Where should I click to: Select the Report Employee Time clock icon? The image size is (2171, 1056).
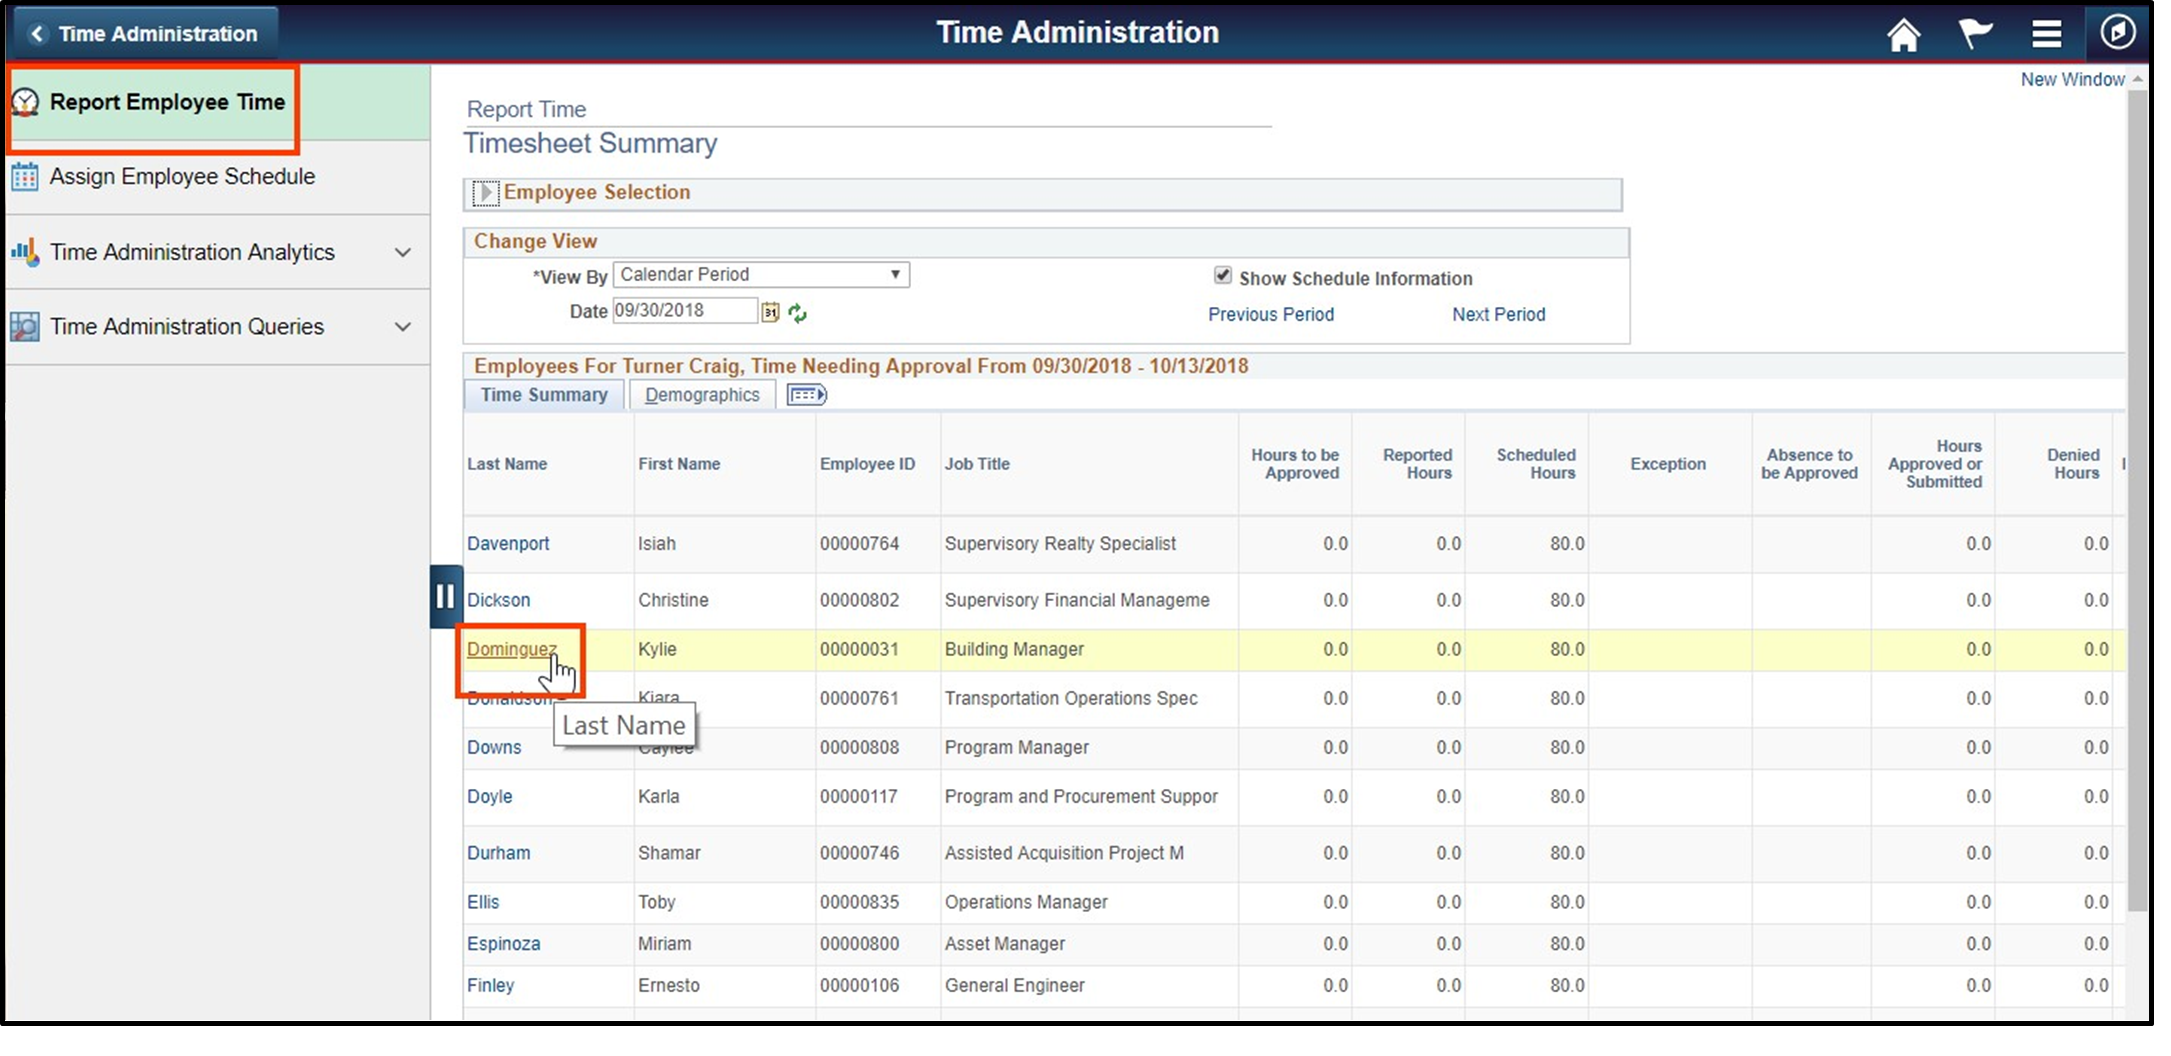(25, 101)
